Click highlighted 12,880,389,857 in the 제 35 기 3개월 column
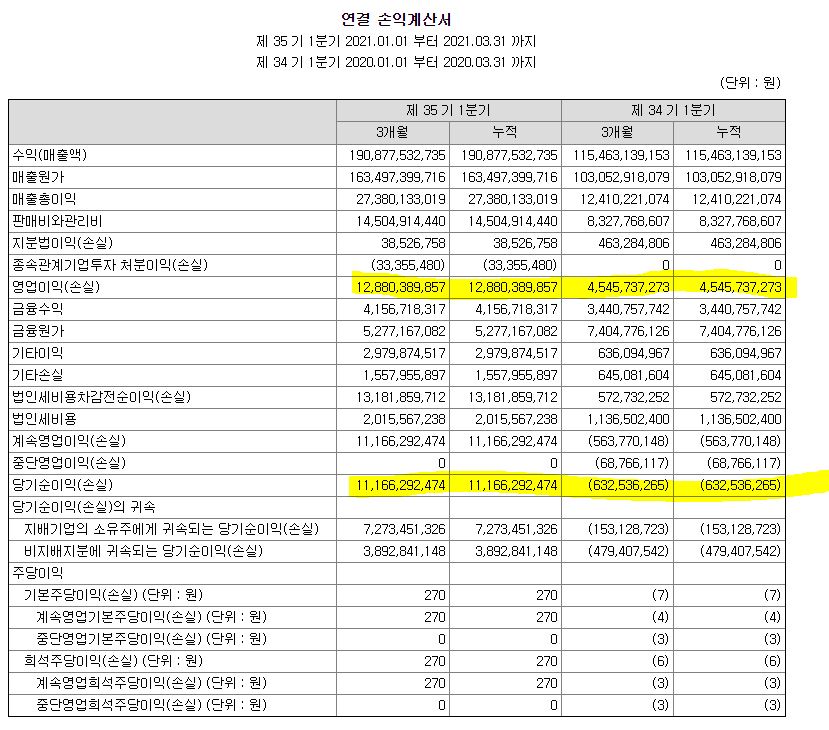829x730 pixels. (401, 288)
